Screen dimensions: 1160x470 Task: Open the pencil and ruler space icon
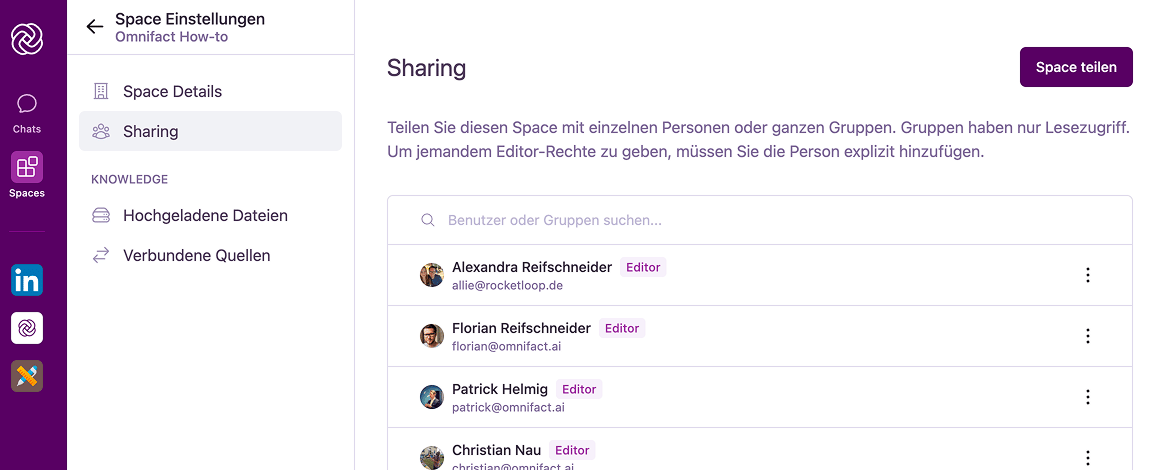click(x=27, y=376)
